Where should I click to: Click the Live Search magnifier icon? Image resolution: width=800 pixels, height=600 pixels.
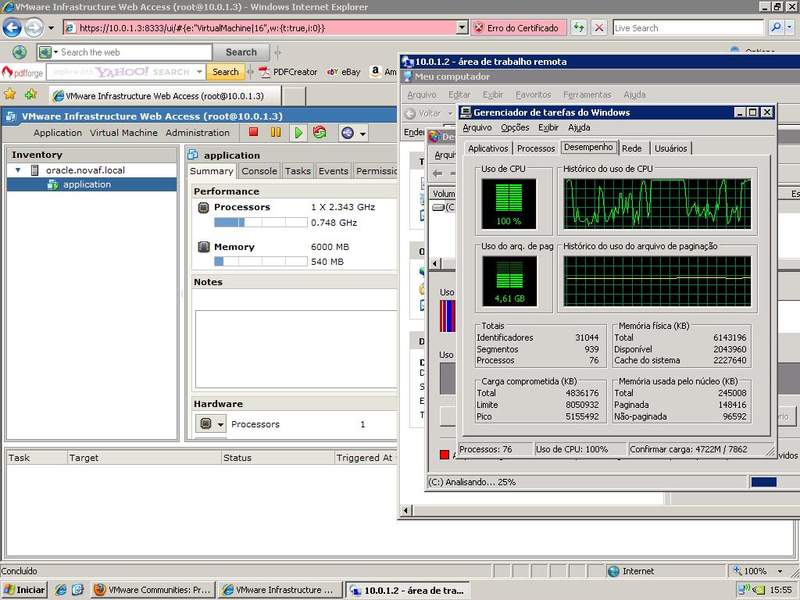(776, 28)
